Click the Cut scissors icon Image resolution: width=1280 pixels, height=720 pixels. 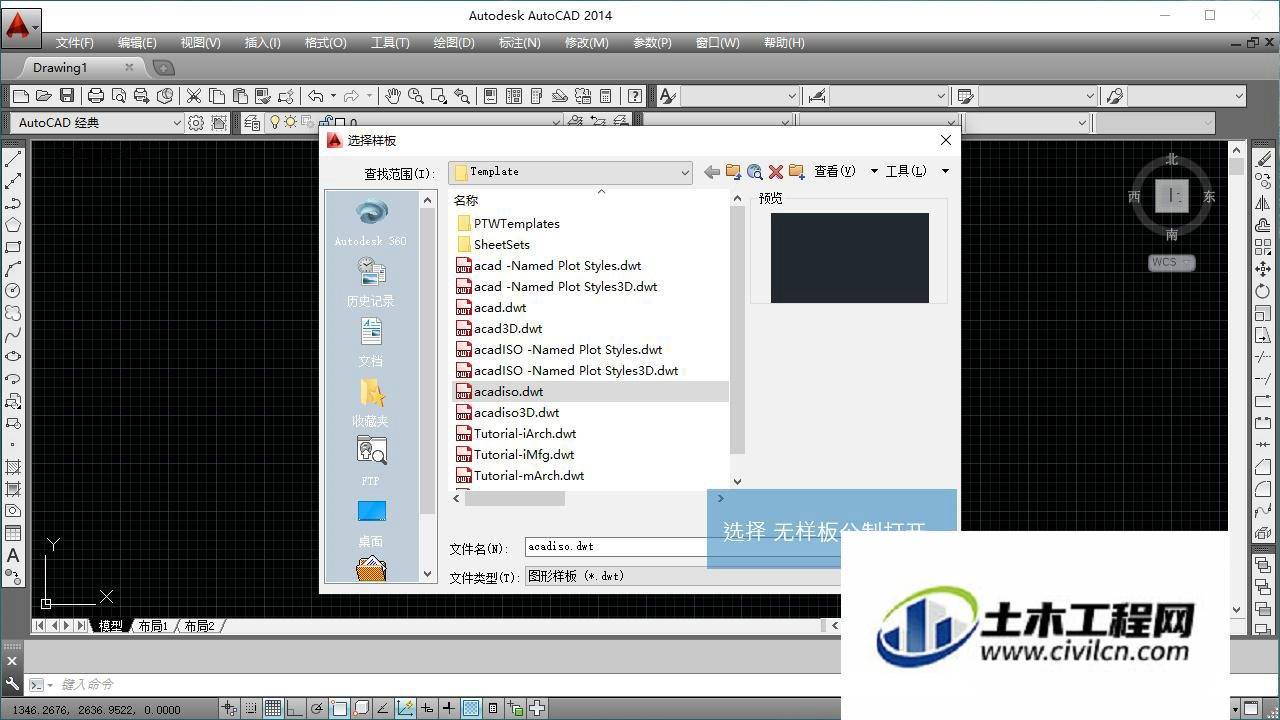pos(194,96)
